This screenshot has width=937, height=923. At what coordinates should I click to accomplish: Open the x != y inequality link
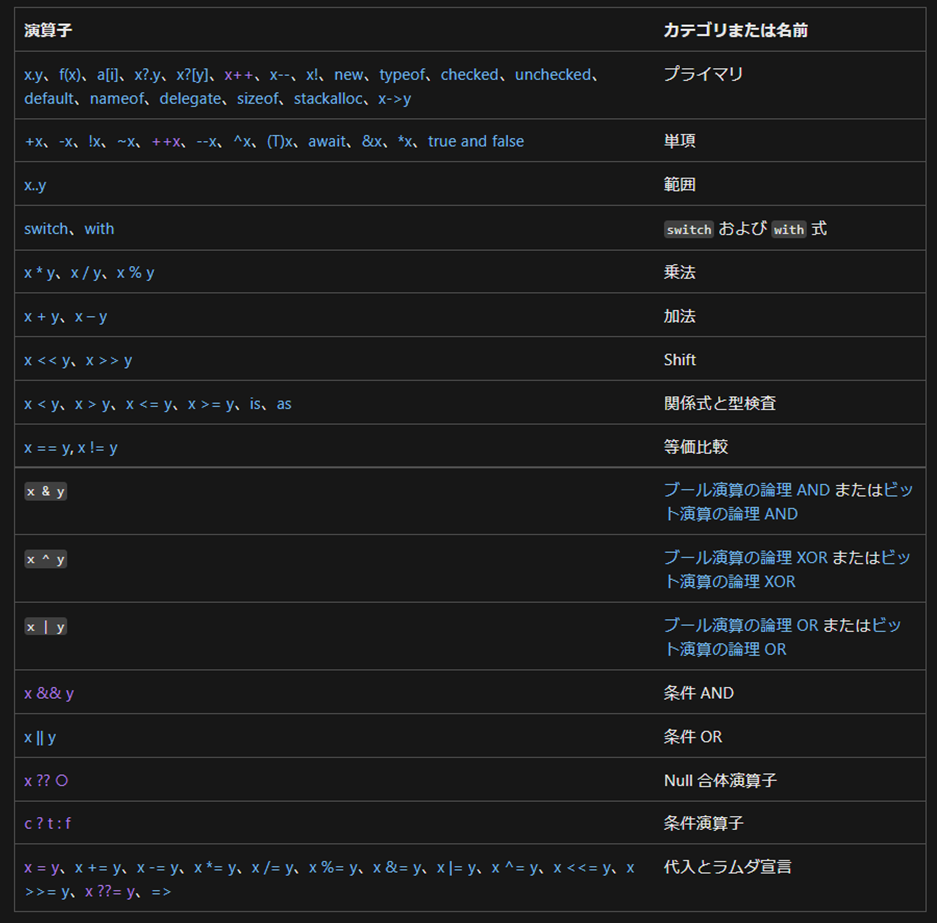(x=98, y=448)
